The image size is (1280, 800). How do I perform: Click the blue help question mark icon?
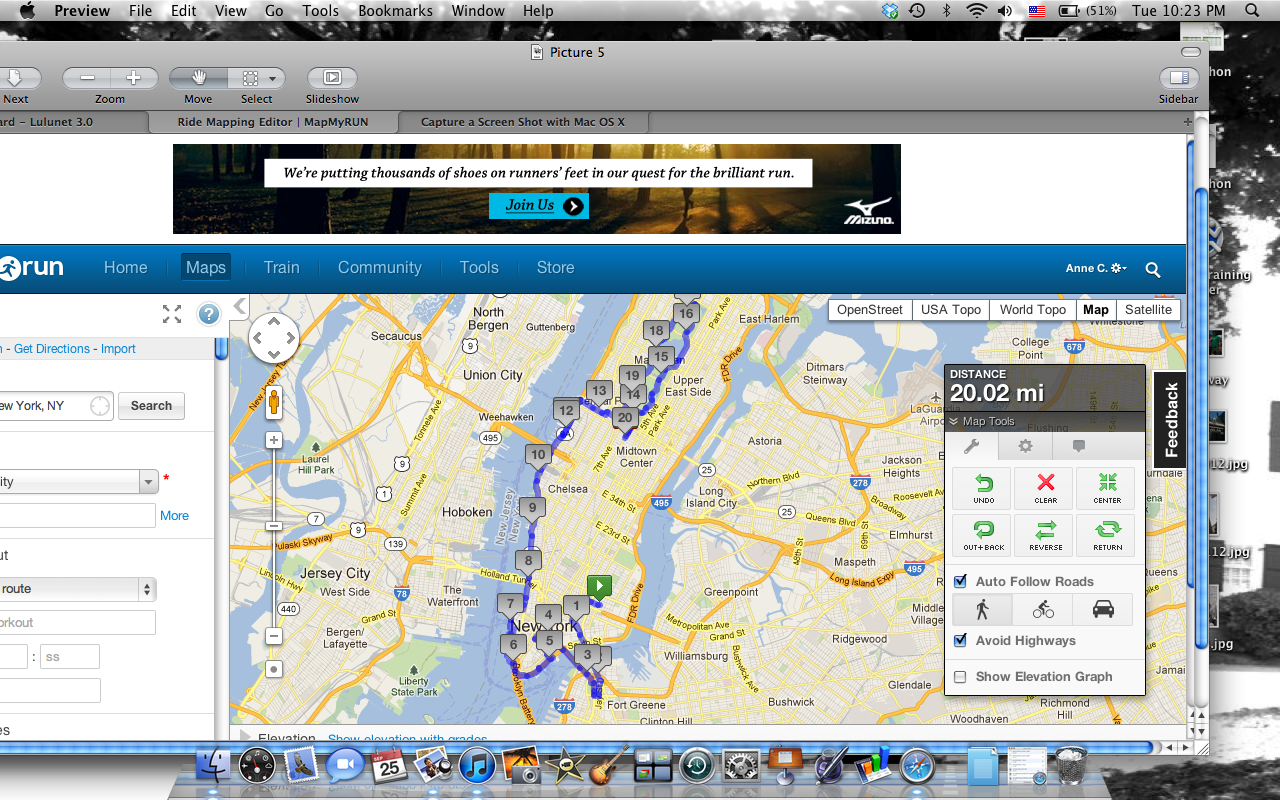(208, 314)
